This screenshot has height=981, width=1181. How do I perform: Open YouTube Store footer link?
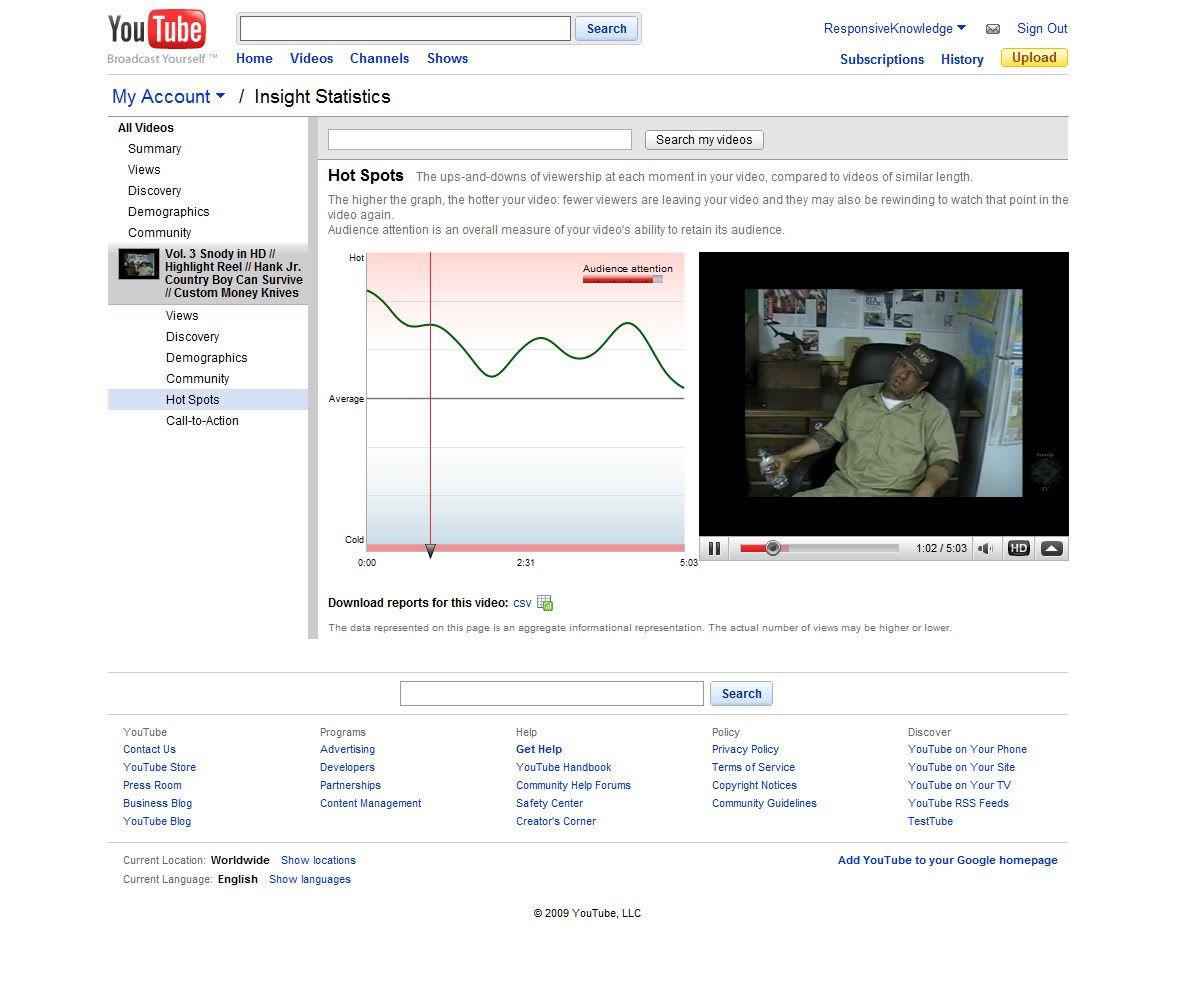click(160, 768)
